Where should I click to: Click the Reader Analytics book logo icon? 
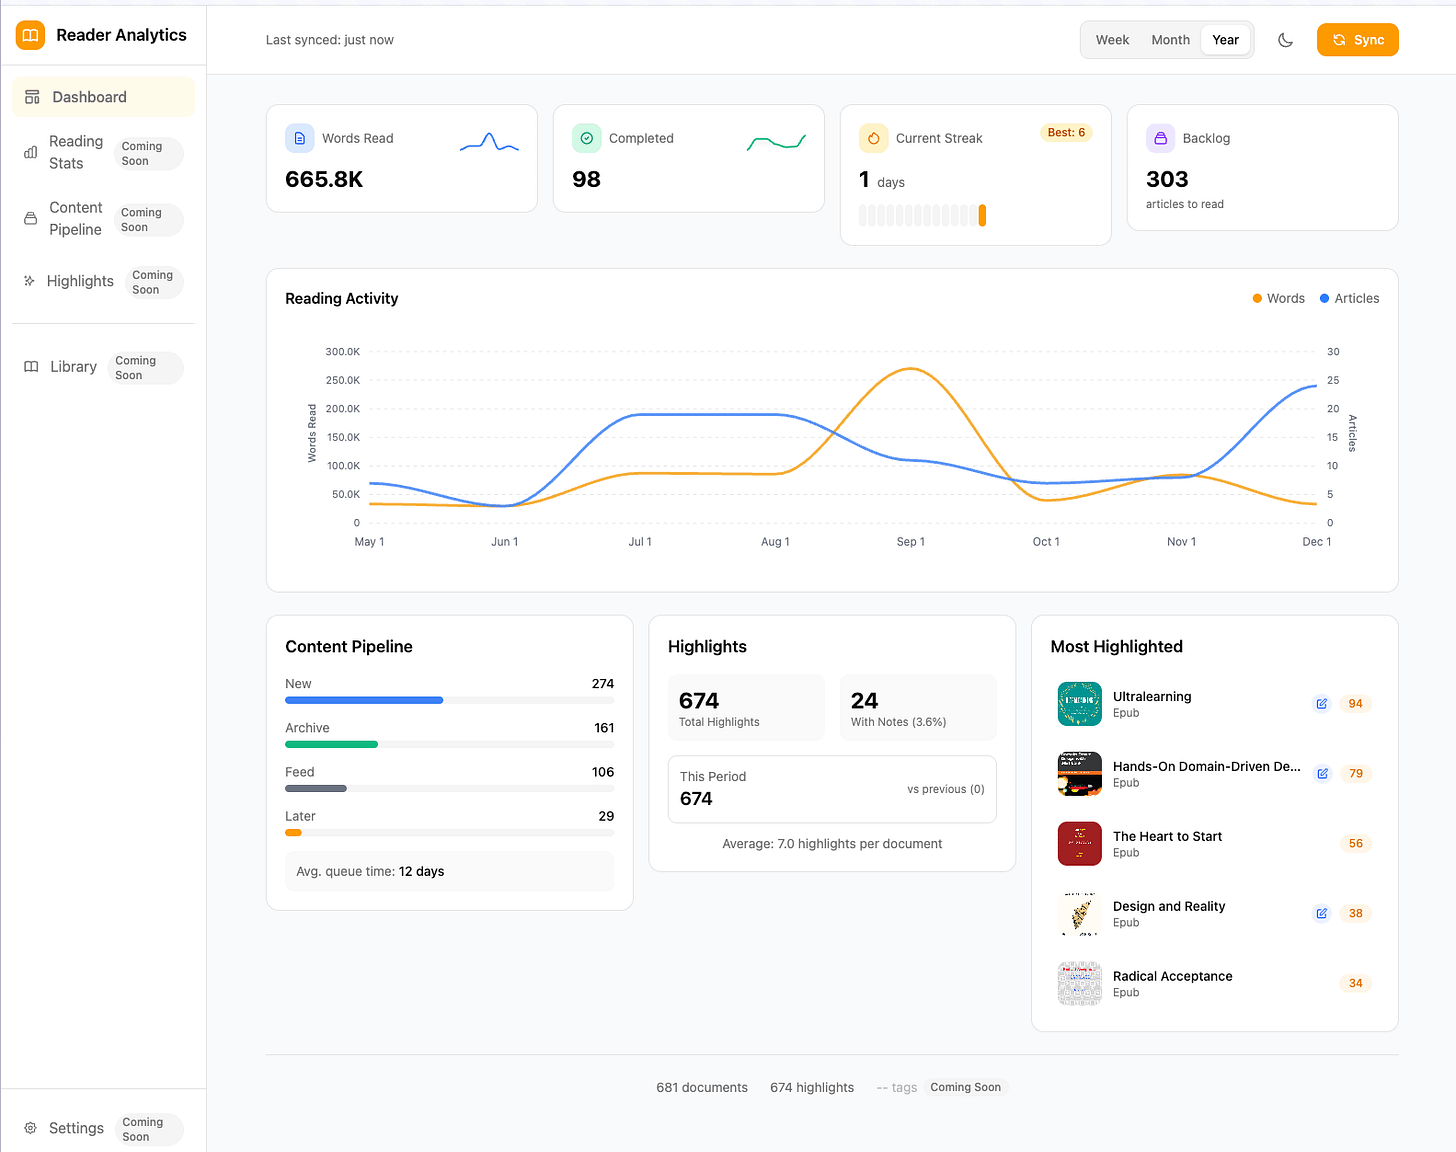(x=29, y=35)
